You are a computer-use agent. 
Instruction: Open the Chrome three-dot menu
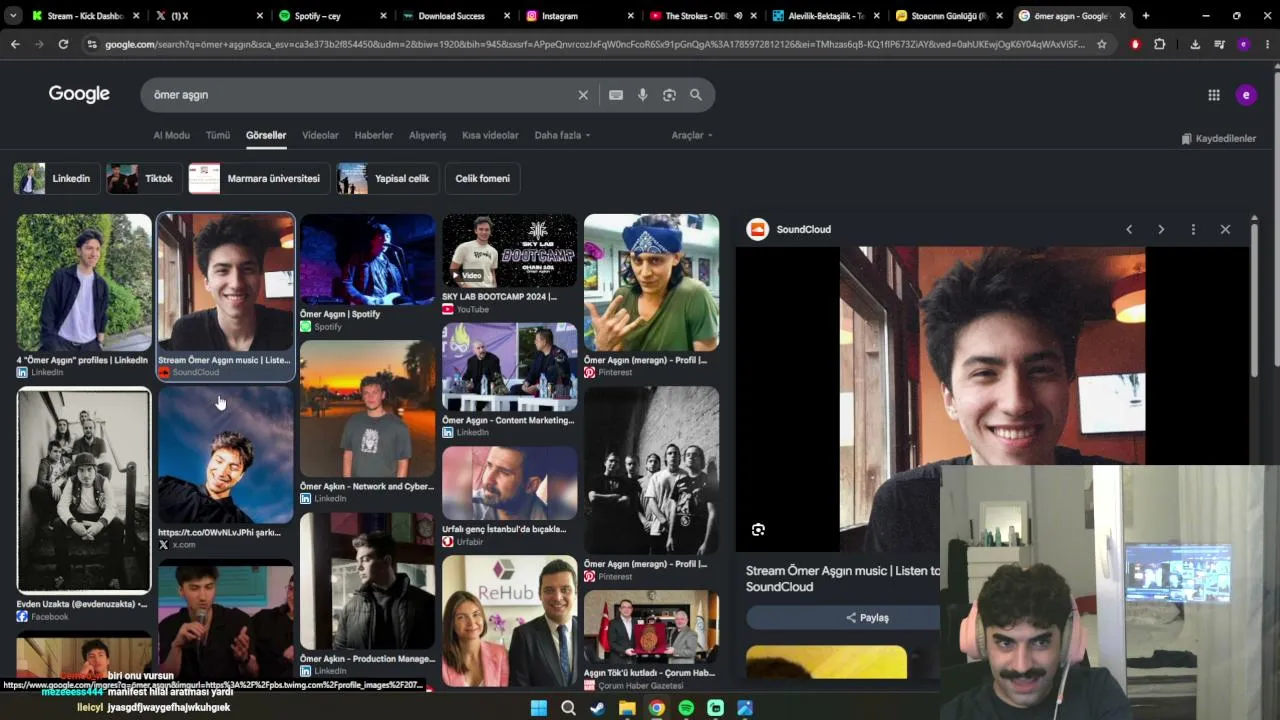click(x=1268, y=44)
